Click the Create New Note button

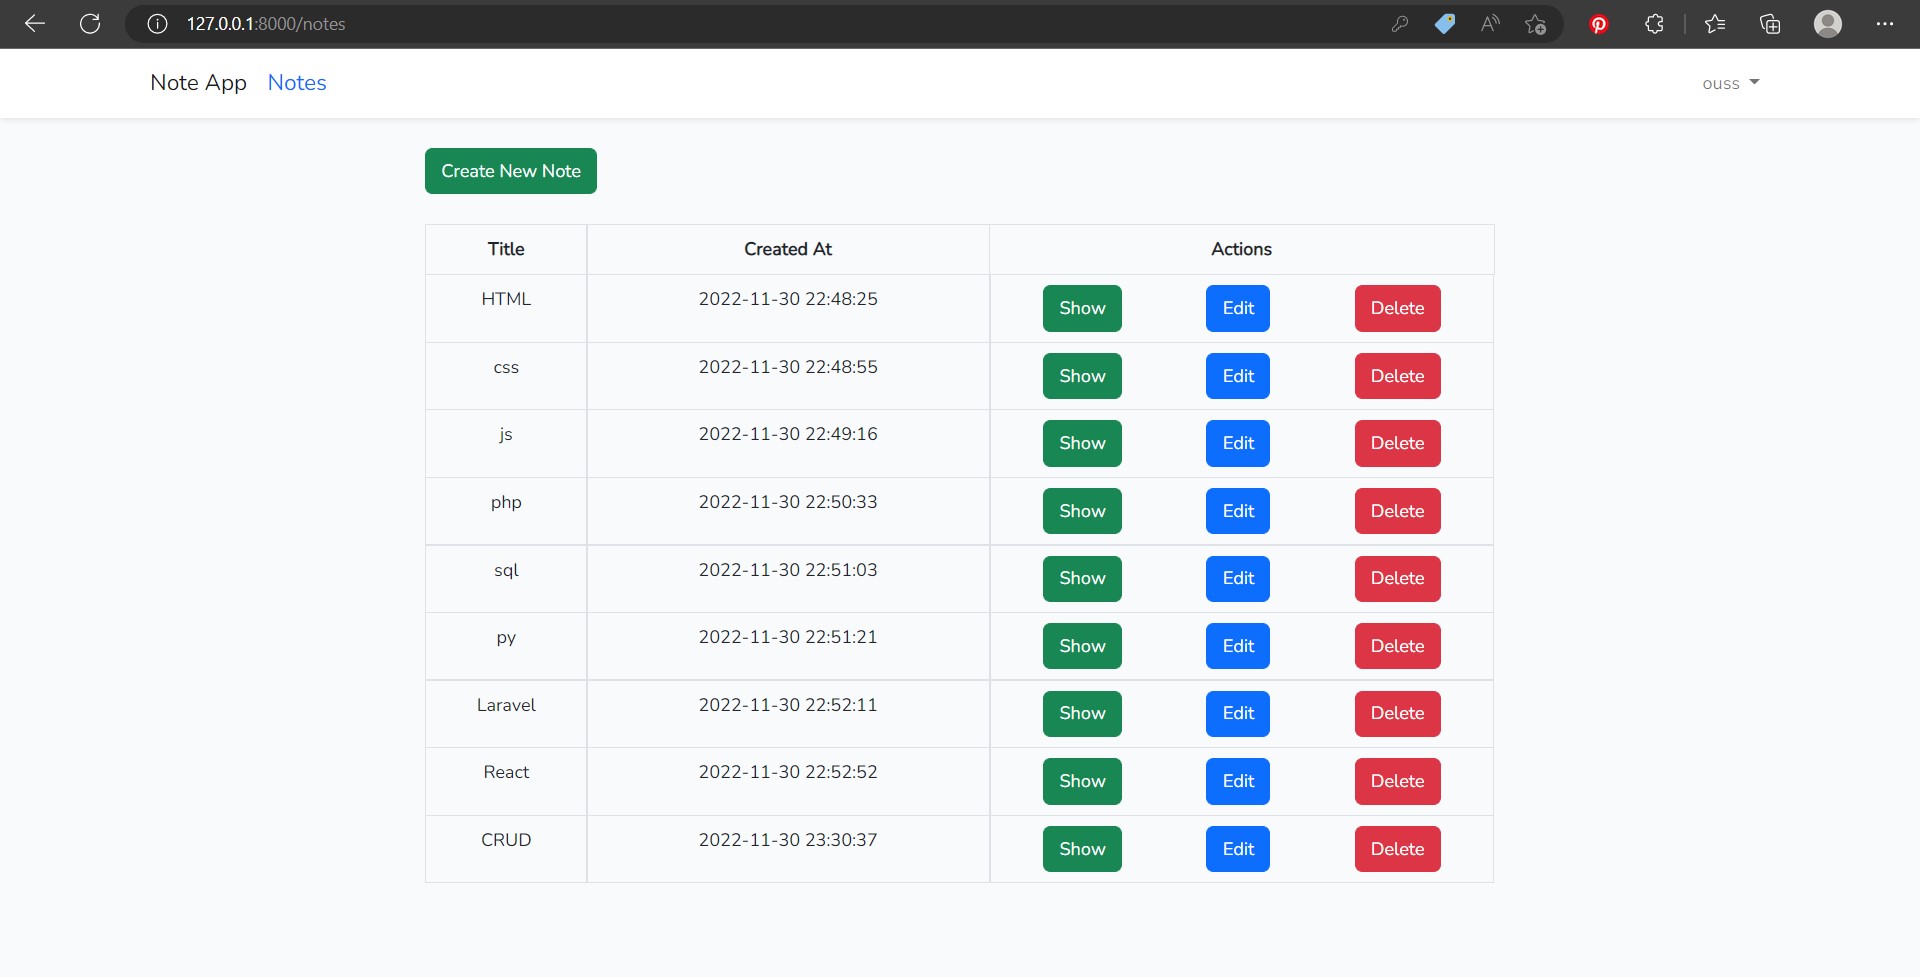[510, 171]
